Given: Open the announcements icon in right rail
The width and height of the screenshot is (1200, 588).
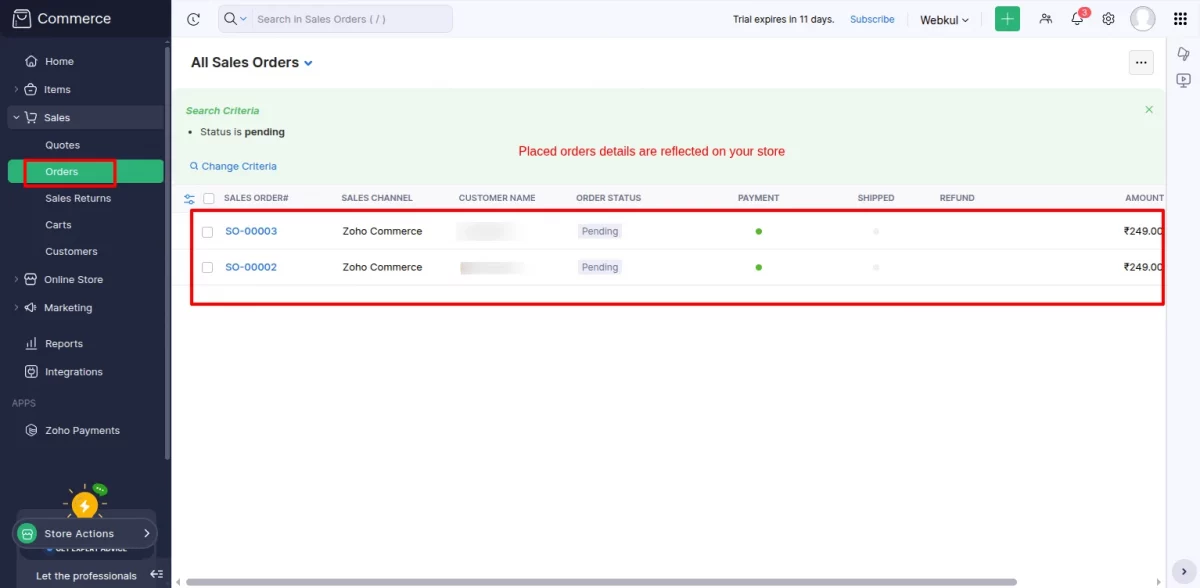Looking at the screenshot, I should [1184, 54].
